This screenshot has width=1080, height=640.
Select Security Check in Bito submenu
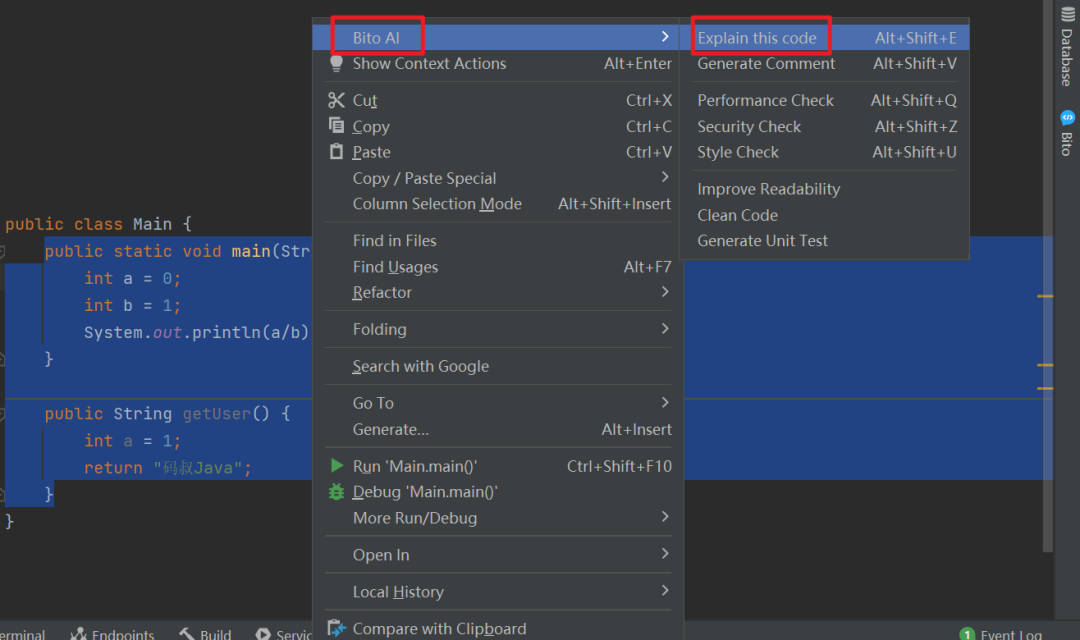tap(824, 127)
